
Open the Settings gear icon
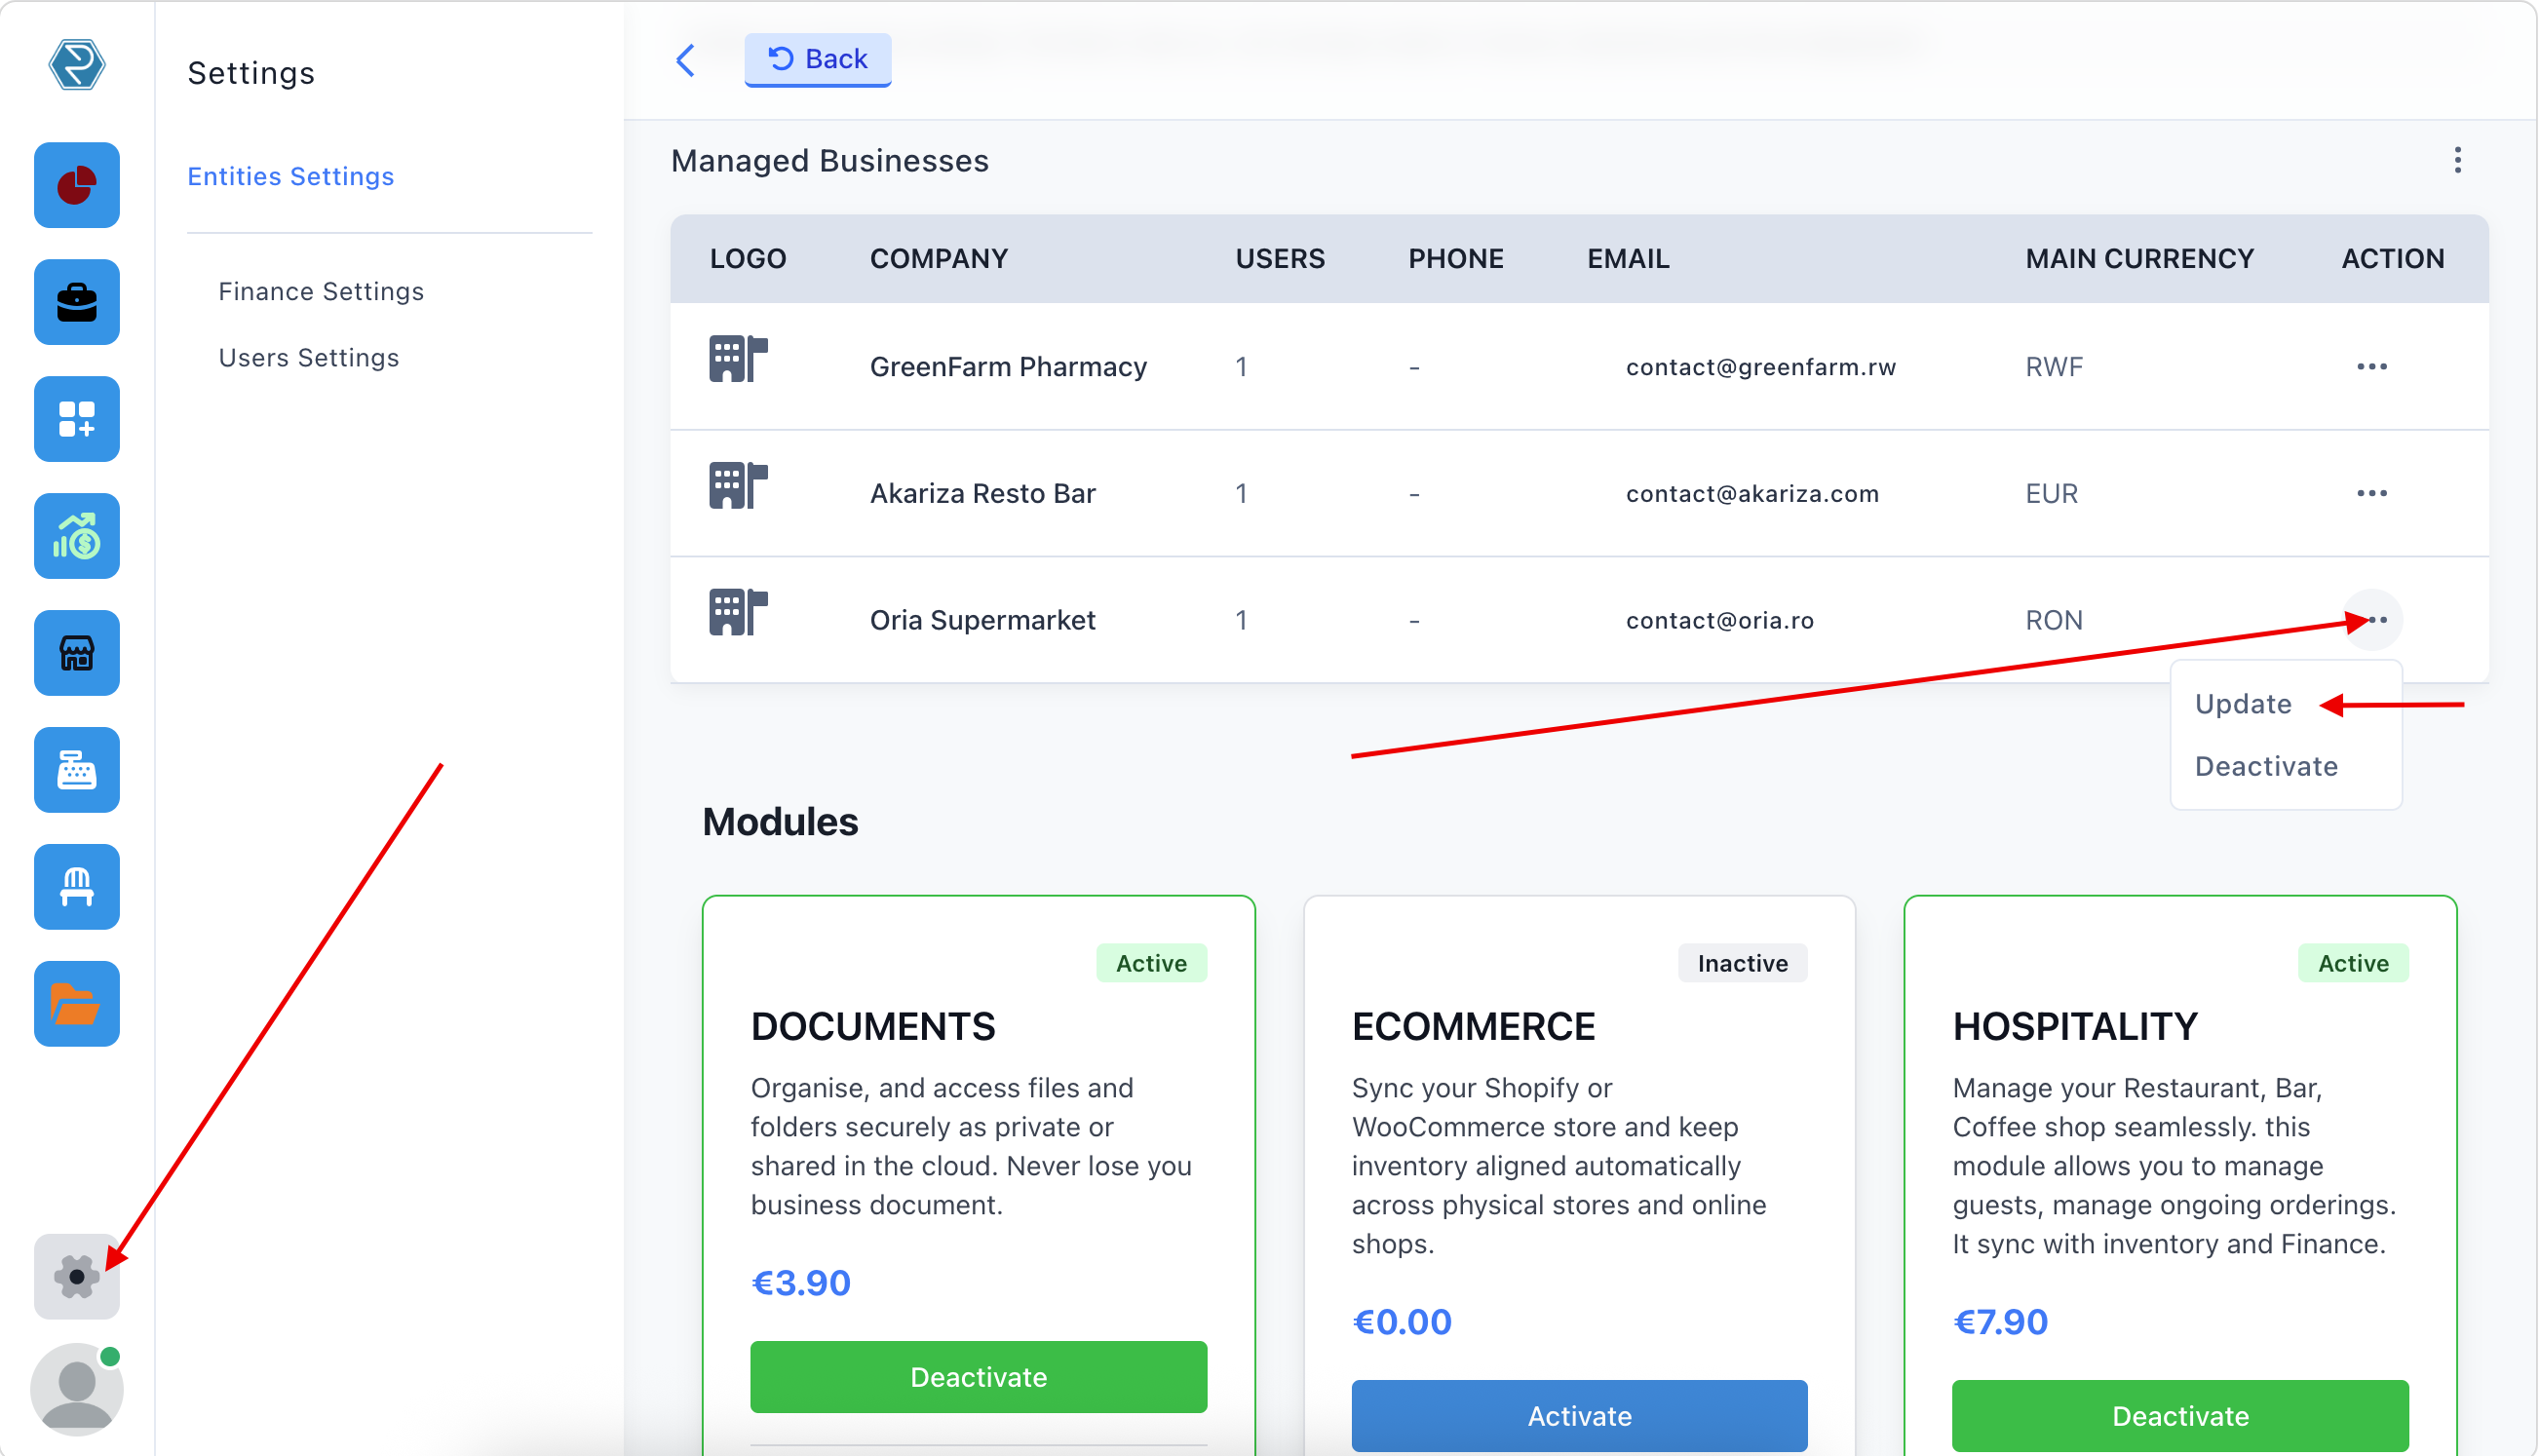pos(76,1276)
